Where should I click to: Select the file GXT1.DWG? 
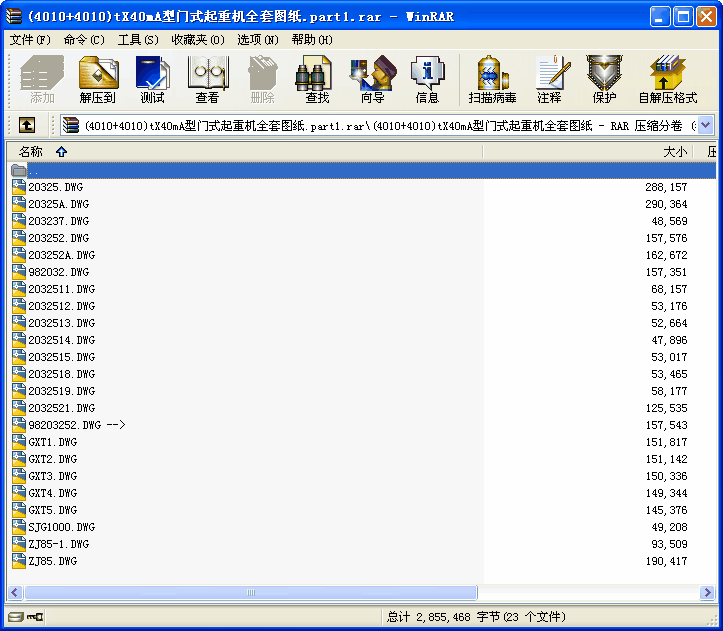53,442
